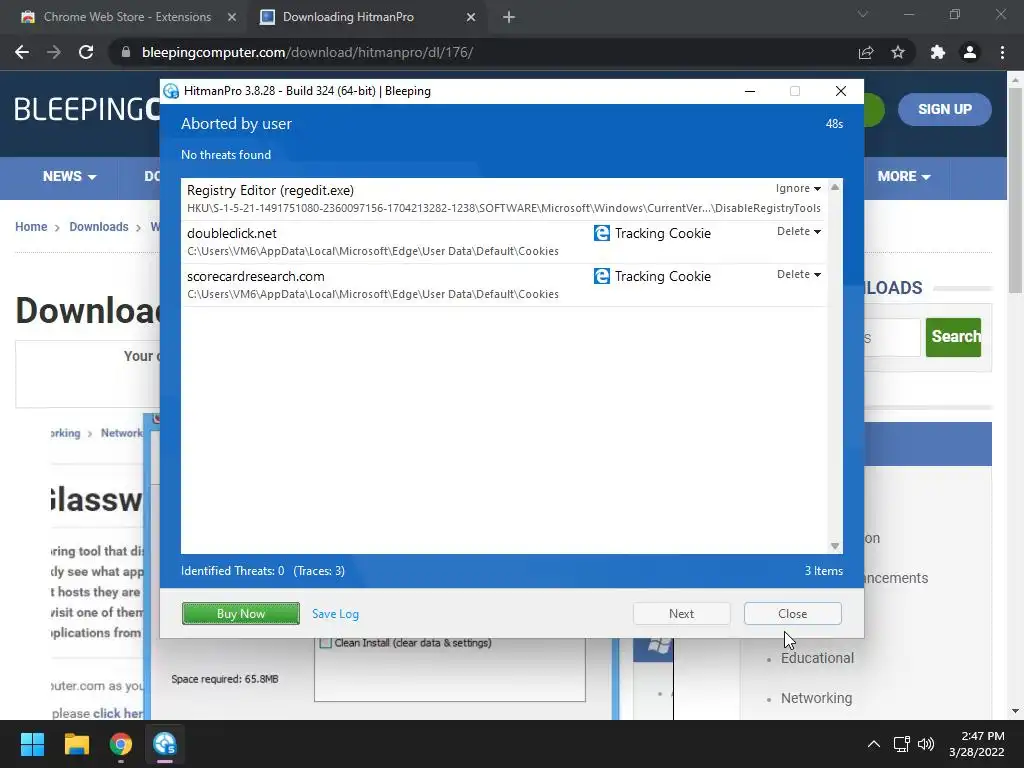Click the HitmanPro icon in window title bar
Image resolution: width=1024 pixels, height=768 pixels.
coord(171,91)
